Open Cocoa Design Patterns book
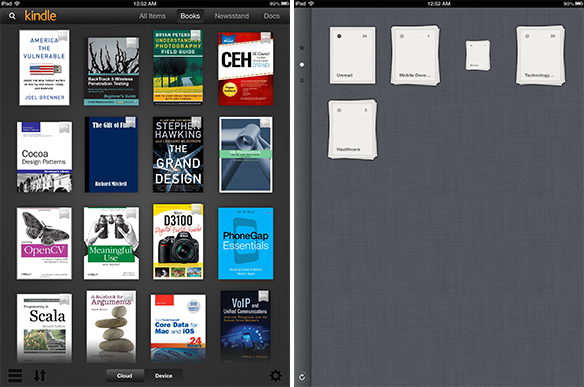The image size is (584, 387). click(x=44, y=157)
